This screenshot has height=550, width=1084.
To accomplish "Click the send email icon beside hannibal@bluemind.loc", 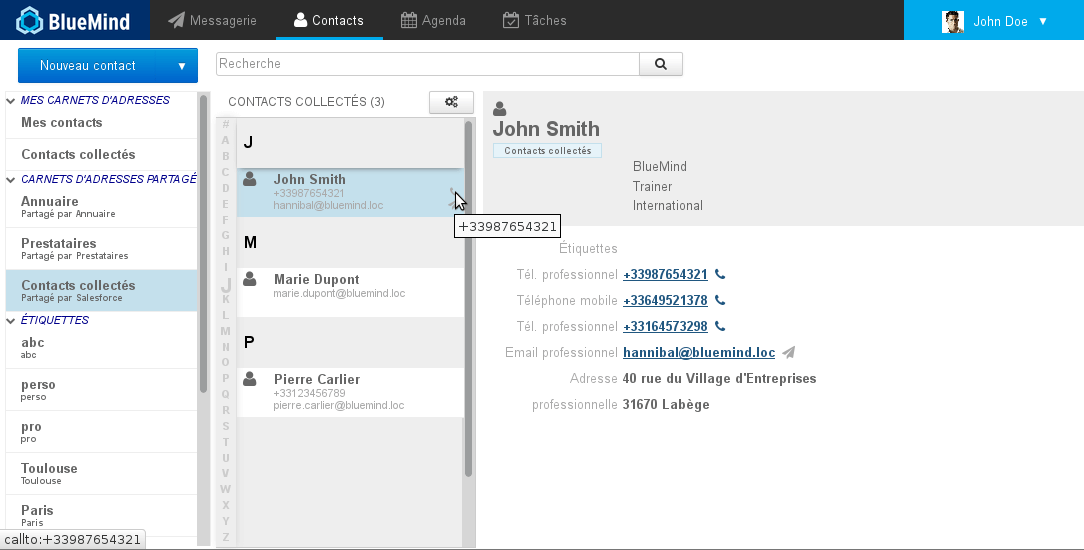I will coord(789,353).
